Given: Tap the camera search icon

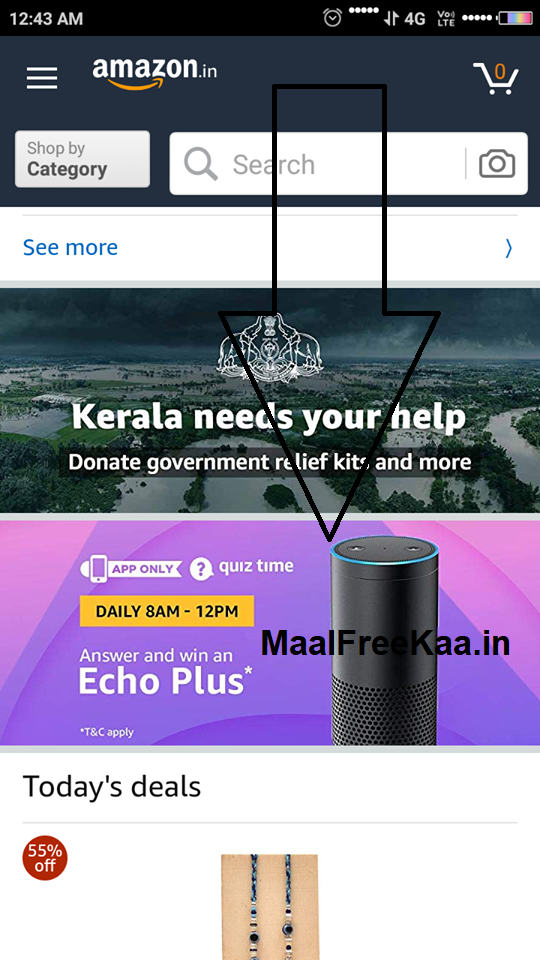Looking at the screenshot, I should point(497,164).
